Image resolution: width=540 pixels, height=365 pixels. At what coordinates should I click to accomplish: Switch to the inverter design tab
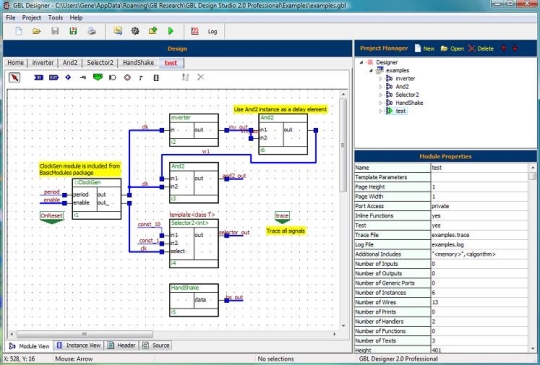(x=43, y=63)
